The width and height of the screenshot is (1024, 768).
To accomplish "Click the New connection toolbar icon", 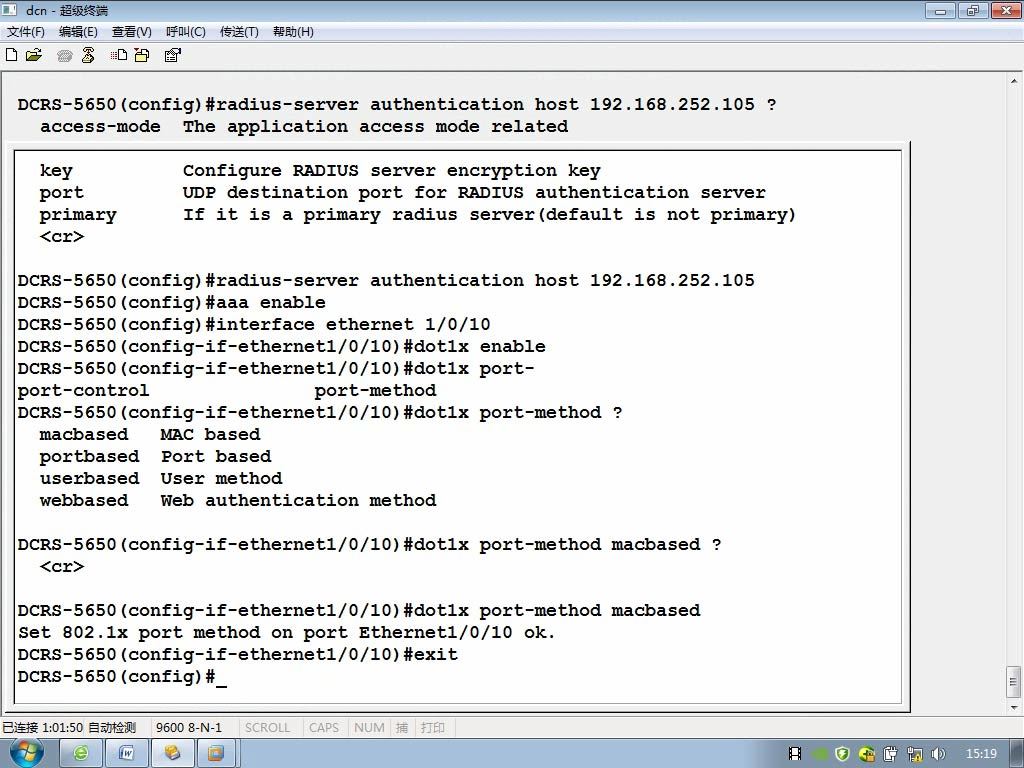I will 11,56.
